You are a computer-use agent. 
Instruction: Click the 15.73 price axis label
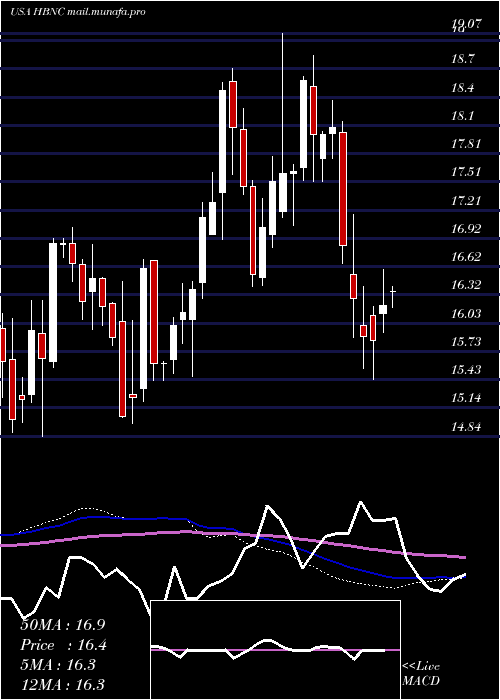[465, 342]
